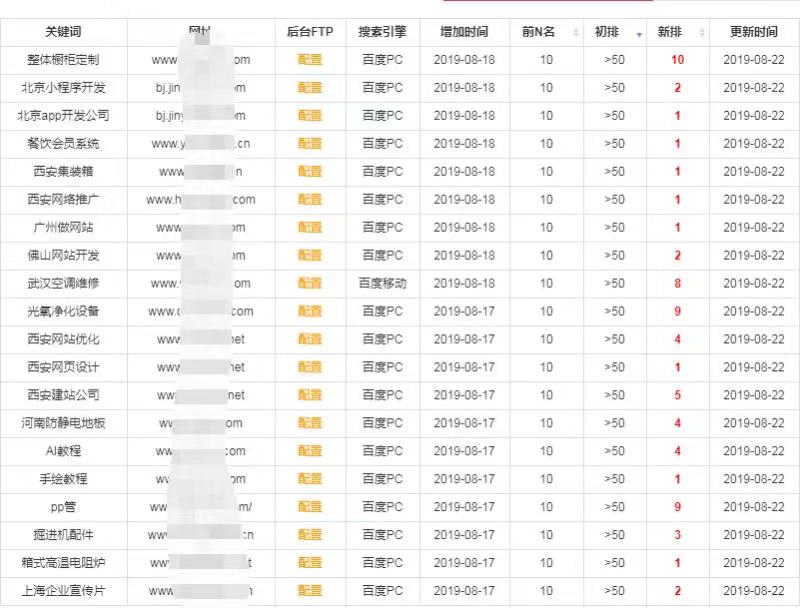The image size is (800, 608).
Task: Click new rank 10 for 整体橱柜定制
Action: [x=678, y=60]
